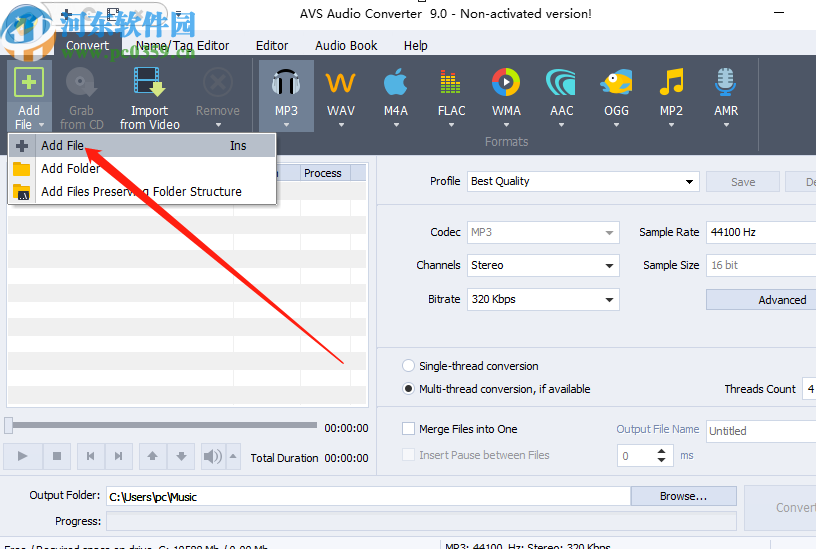
Task: Click Import from Video icon
Action: [149, 82]
